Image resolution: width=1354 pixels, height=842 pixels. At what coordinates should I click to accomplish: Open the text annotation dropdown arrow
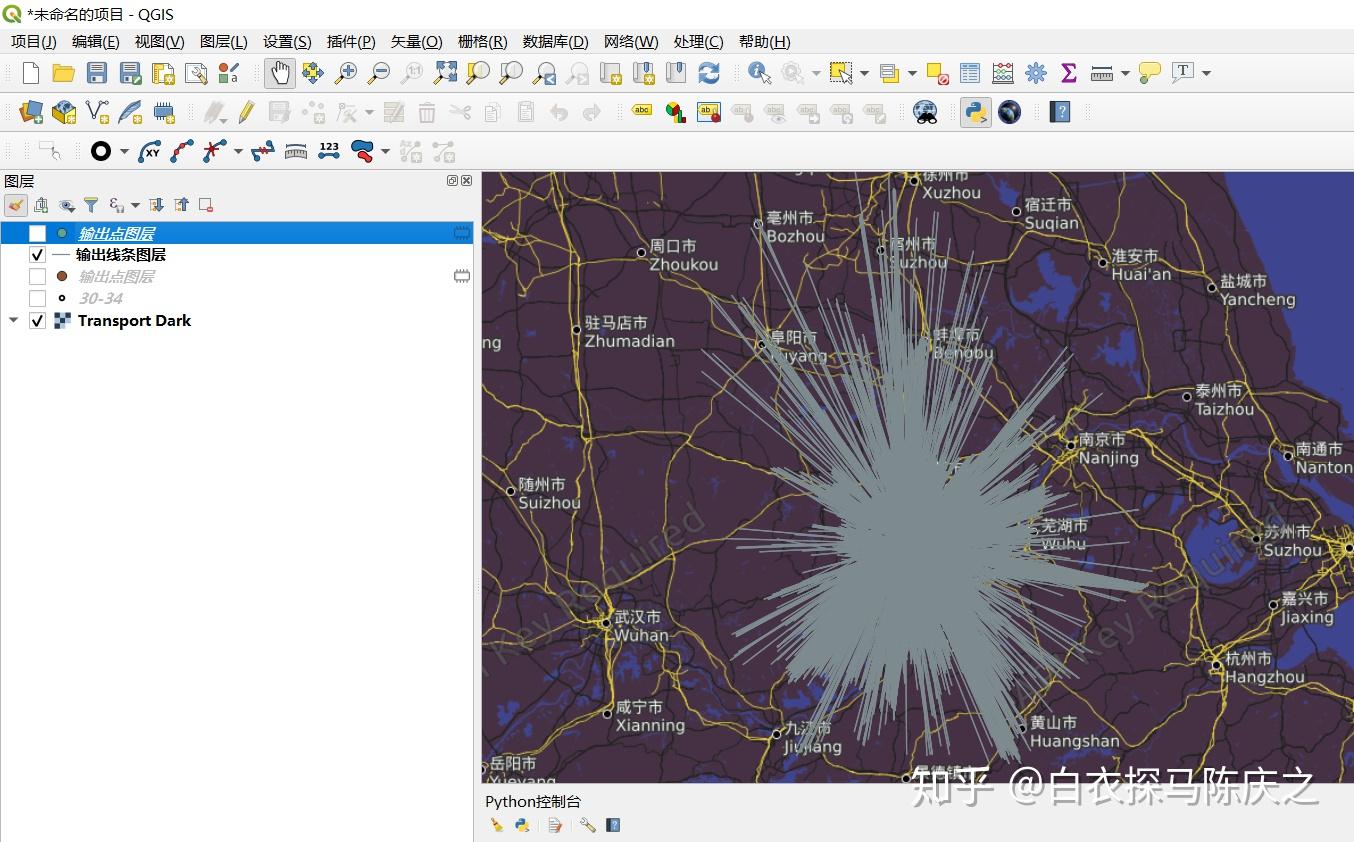[x=1206, y=73]
